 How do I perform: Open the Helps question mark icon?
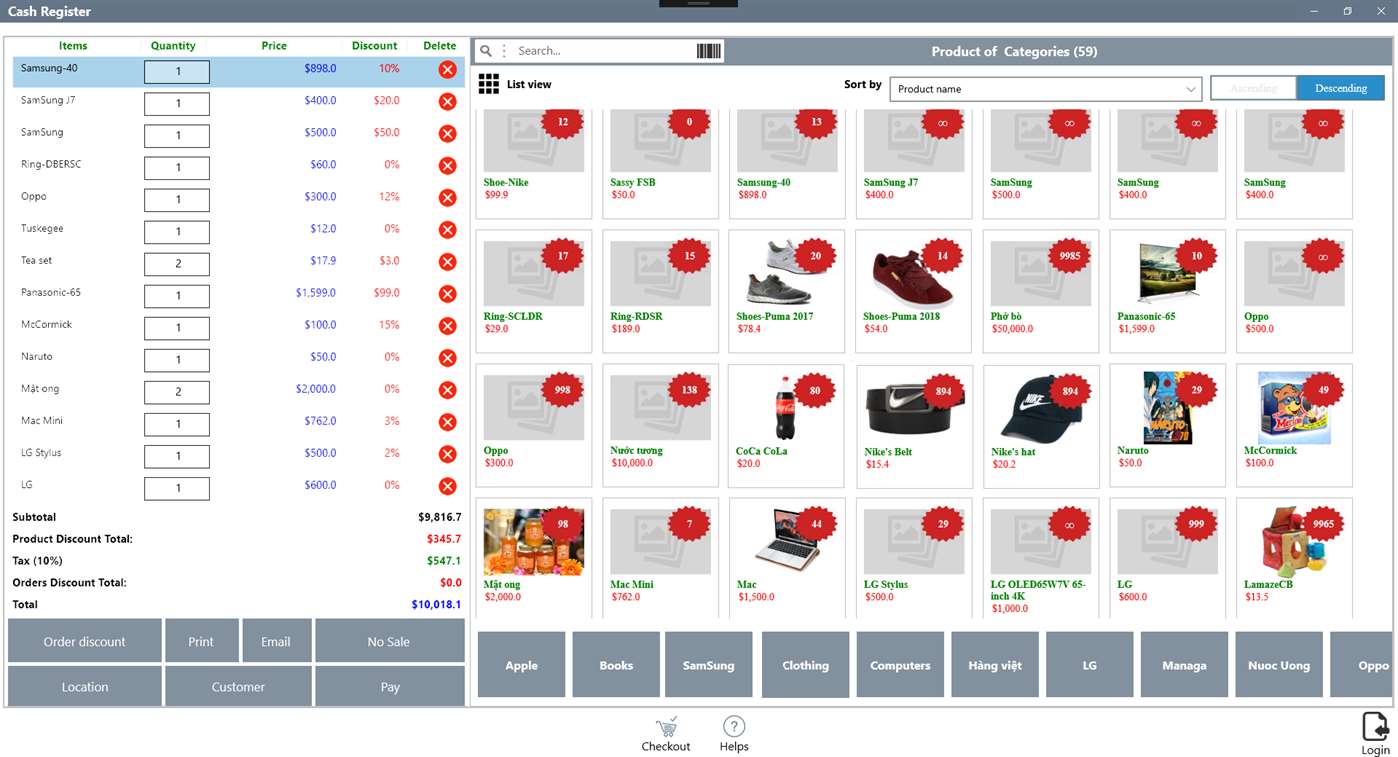[734, 727]
